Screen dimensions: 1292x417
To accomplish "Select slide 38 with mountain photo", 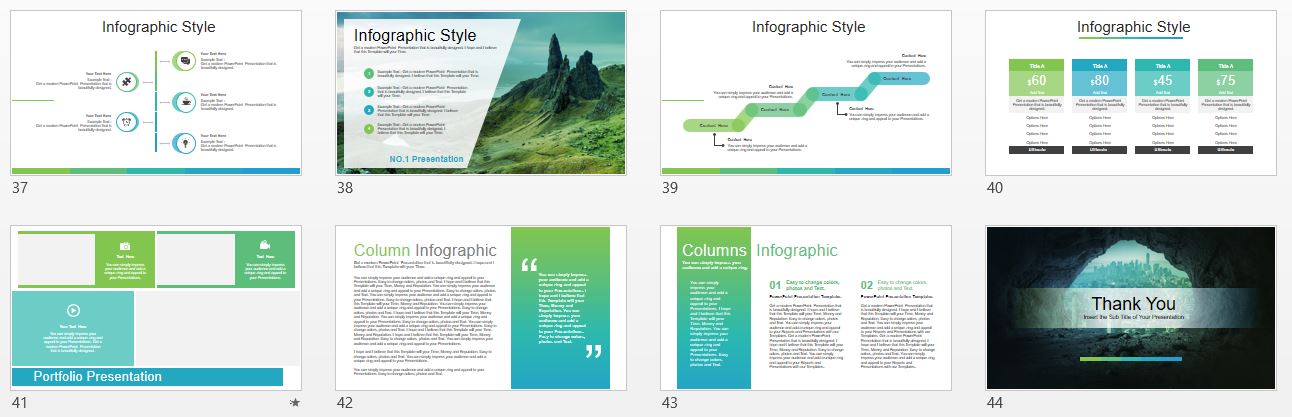I will 482,93.
